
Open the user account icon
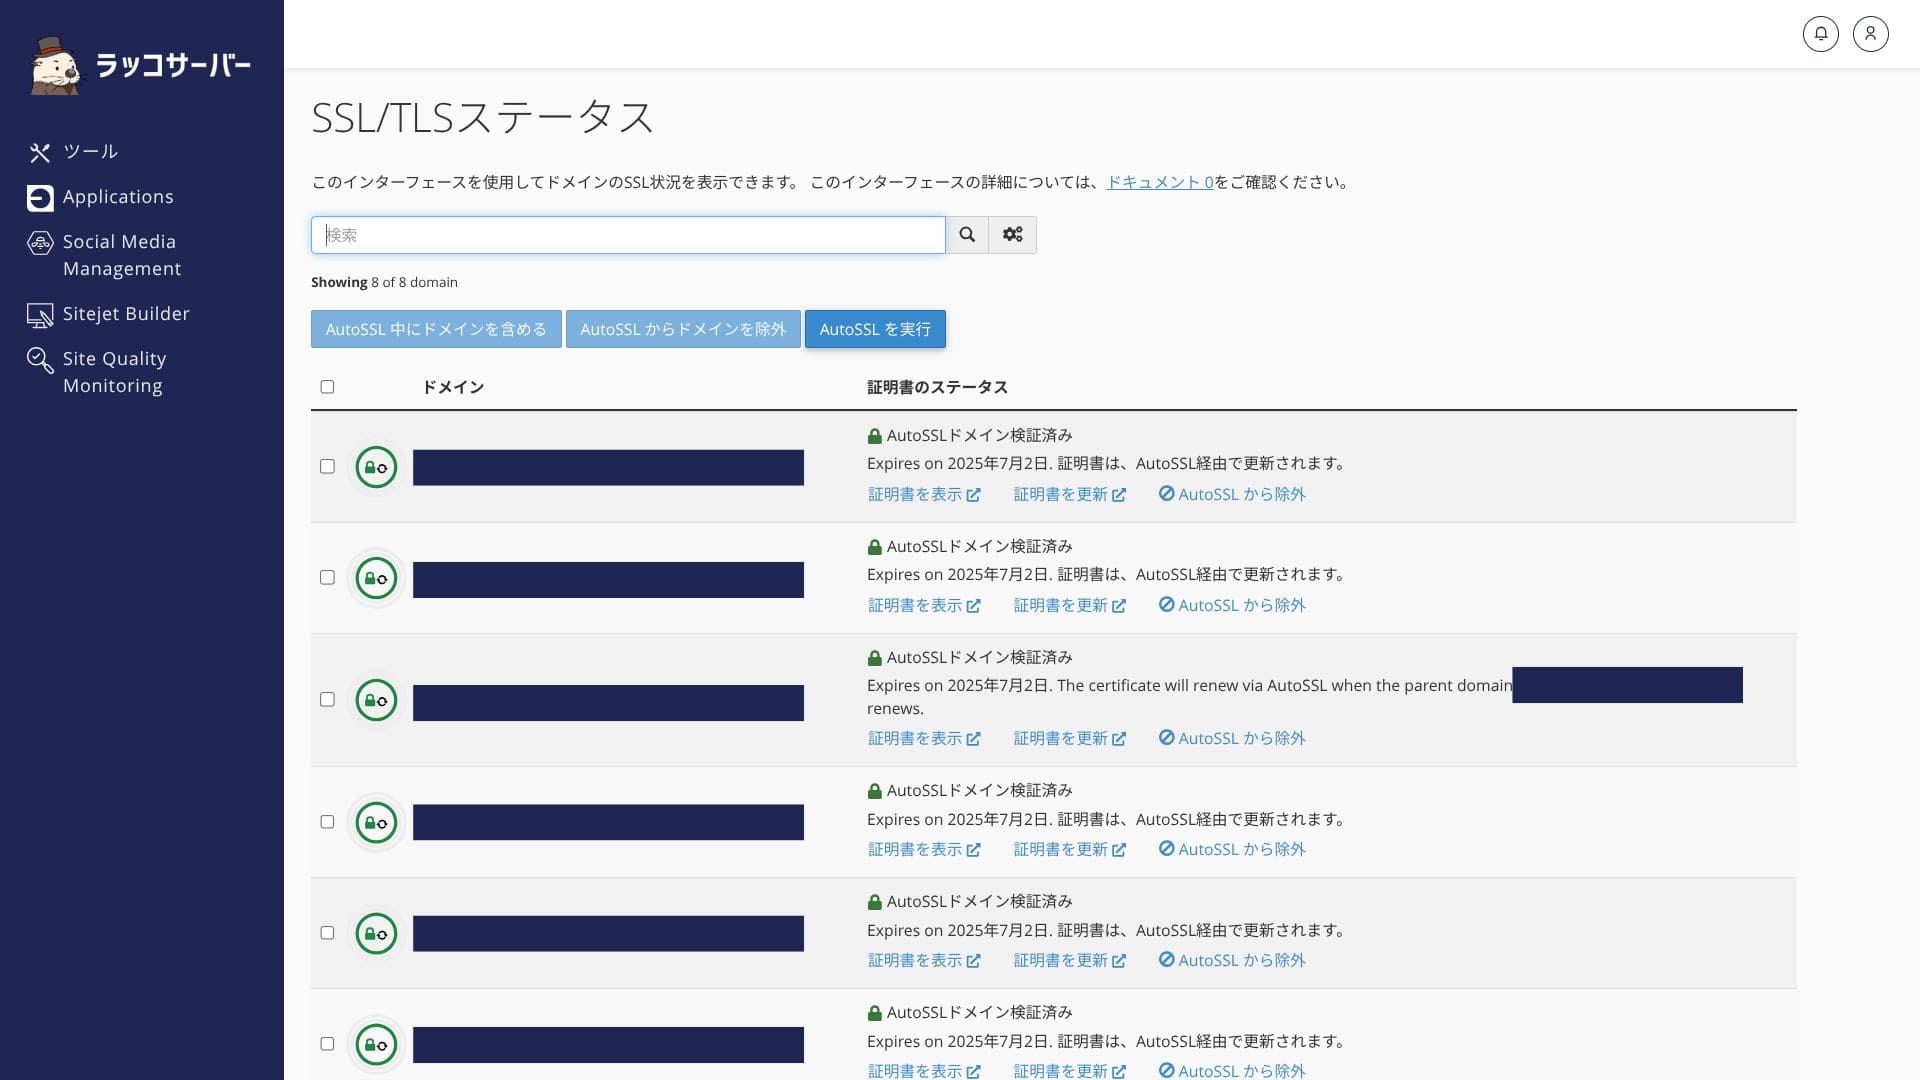[x=1870, y=34]
